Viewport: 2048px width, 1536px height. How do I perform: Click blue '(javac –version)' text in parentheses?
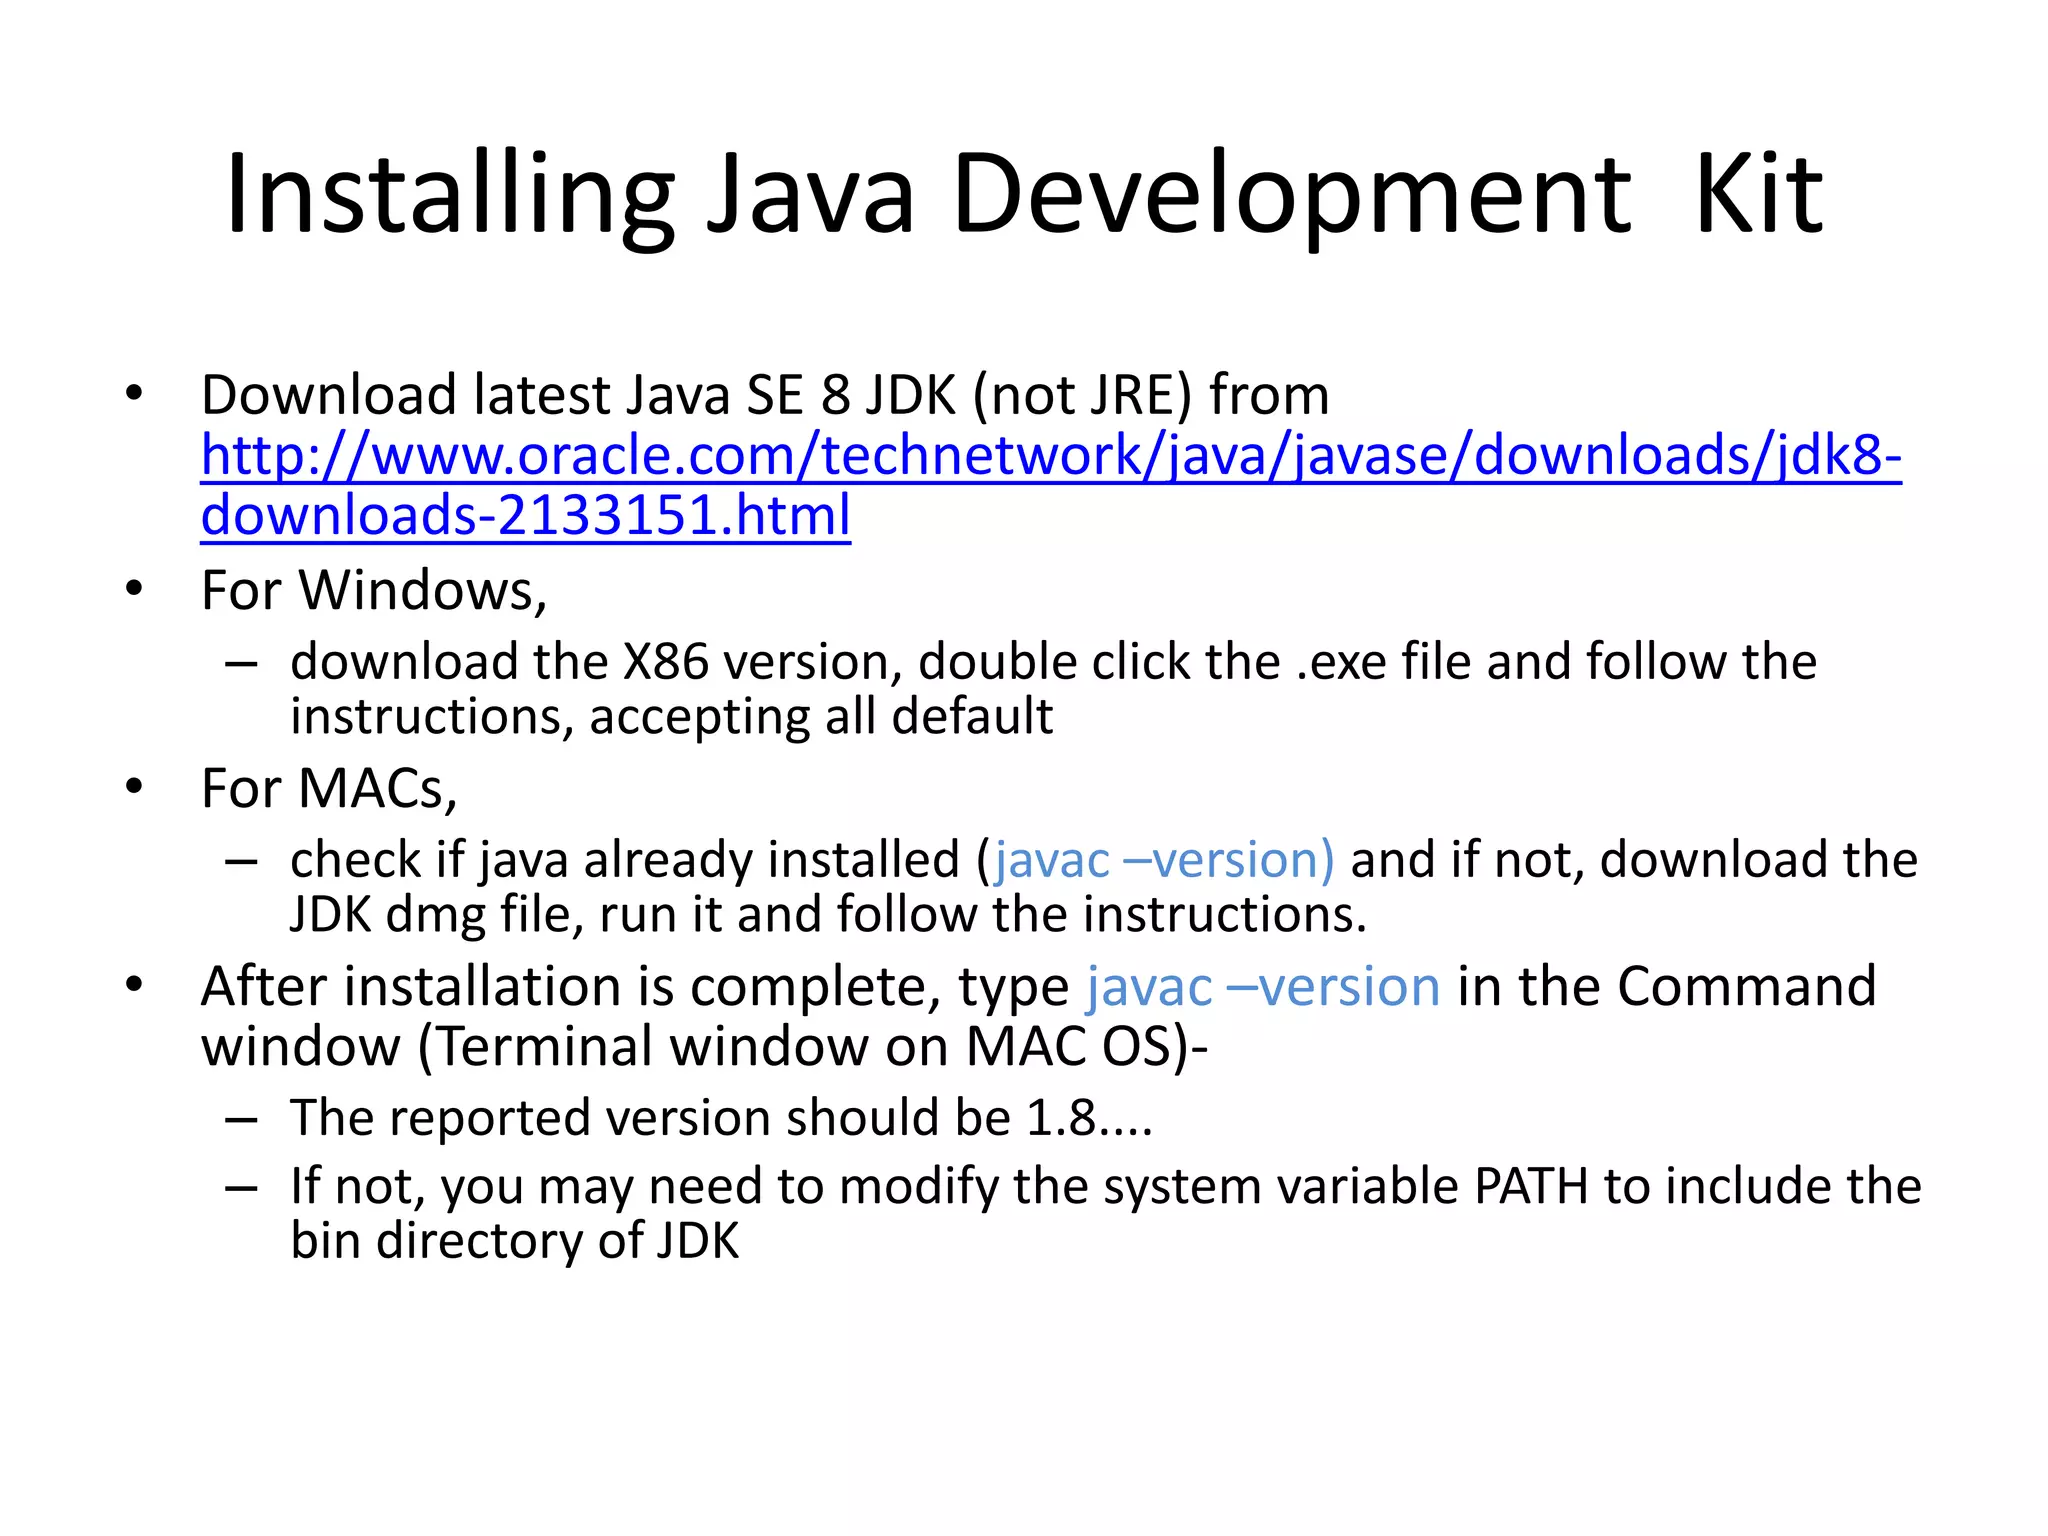[x=1162, y=860]
